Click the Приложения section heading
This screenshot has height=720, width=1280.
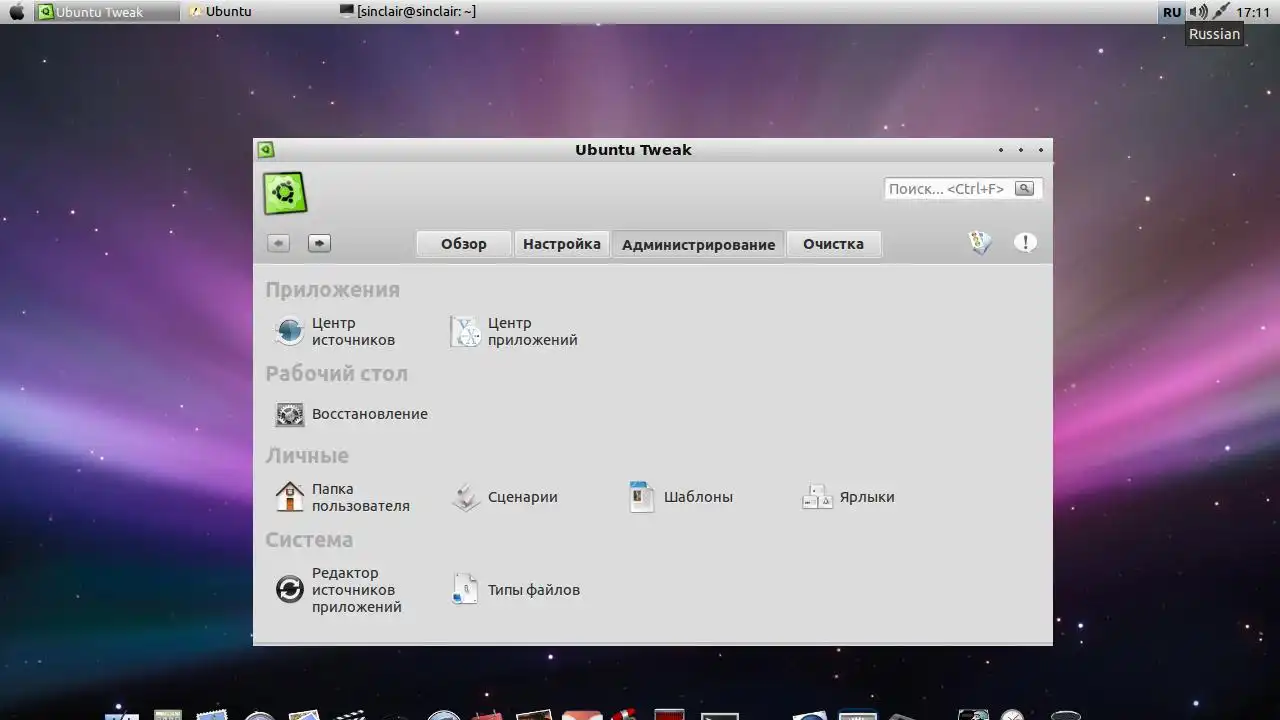tap(332, 290)
